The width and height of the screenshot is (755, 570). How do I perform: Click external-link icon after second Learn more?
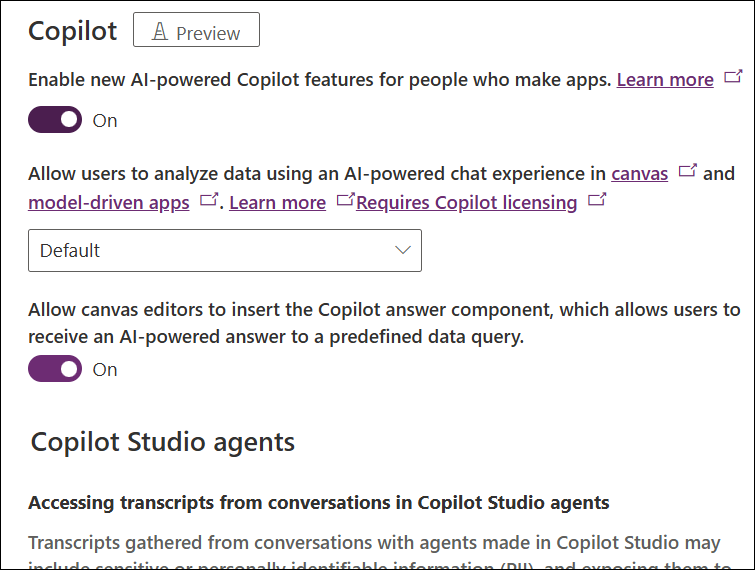tap(345, 200)
